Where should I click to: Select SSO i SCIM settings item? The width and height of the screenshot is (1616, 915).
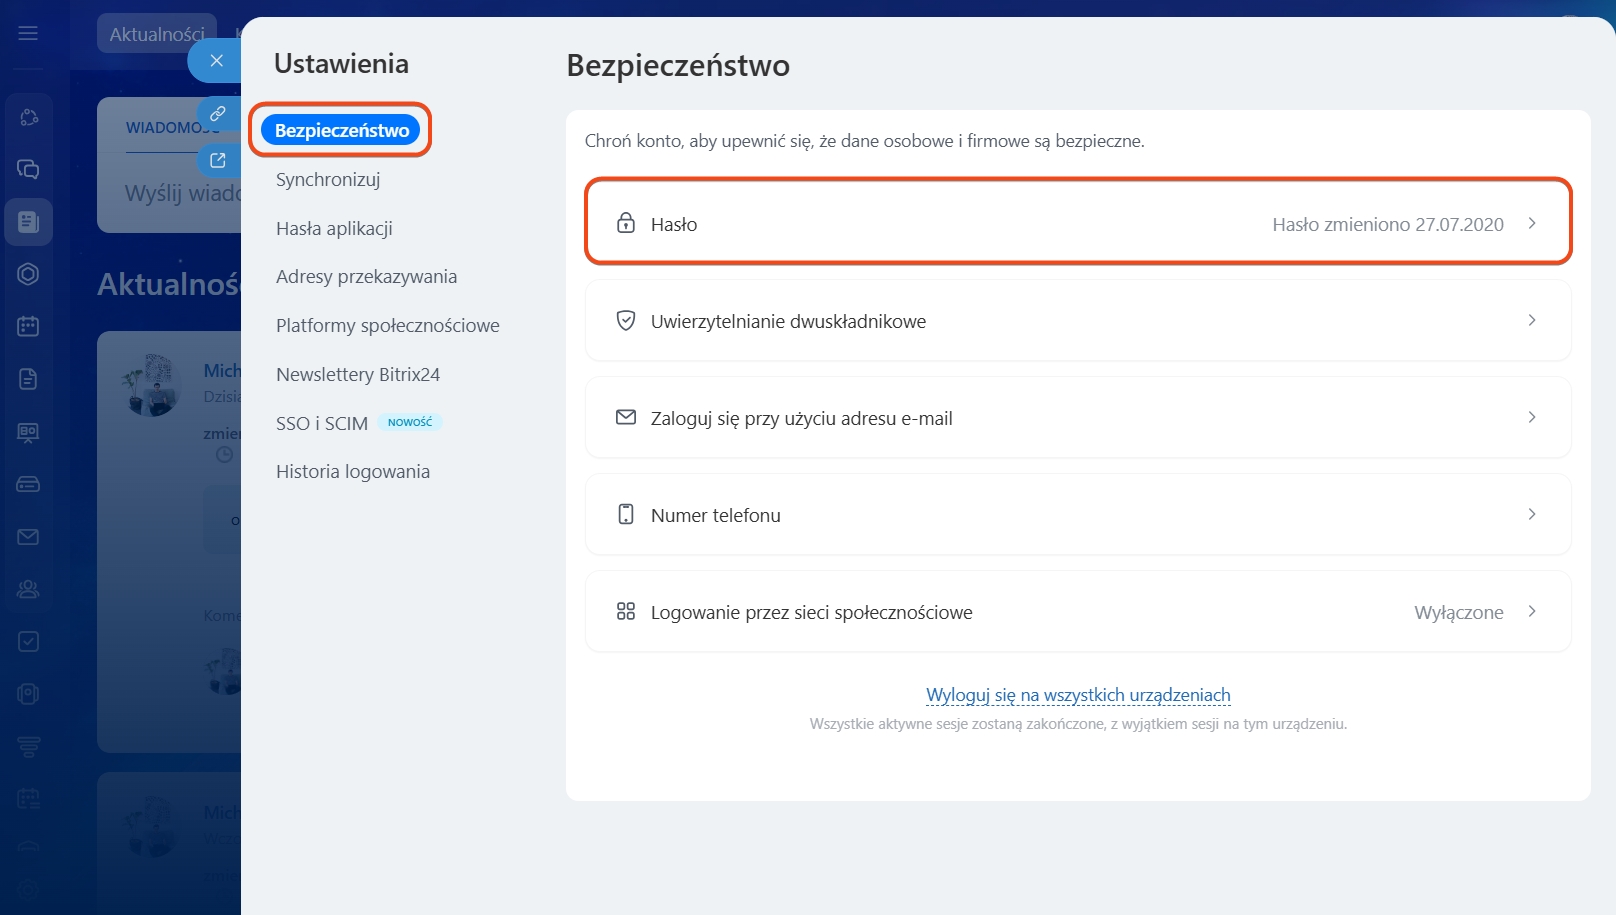[x=322, y=424]
